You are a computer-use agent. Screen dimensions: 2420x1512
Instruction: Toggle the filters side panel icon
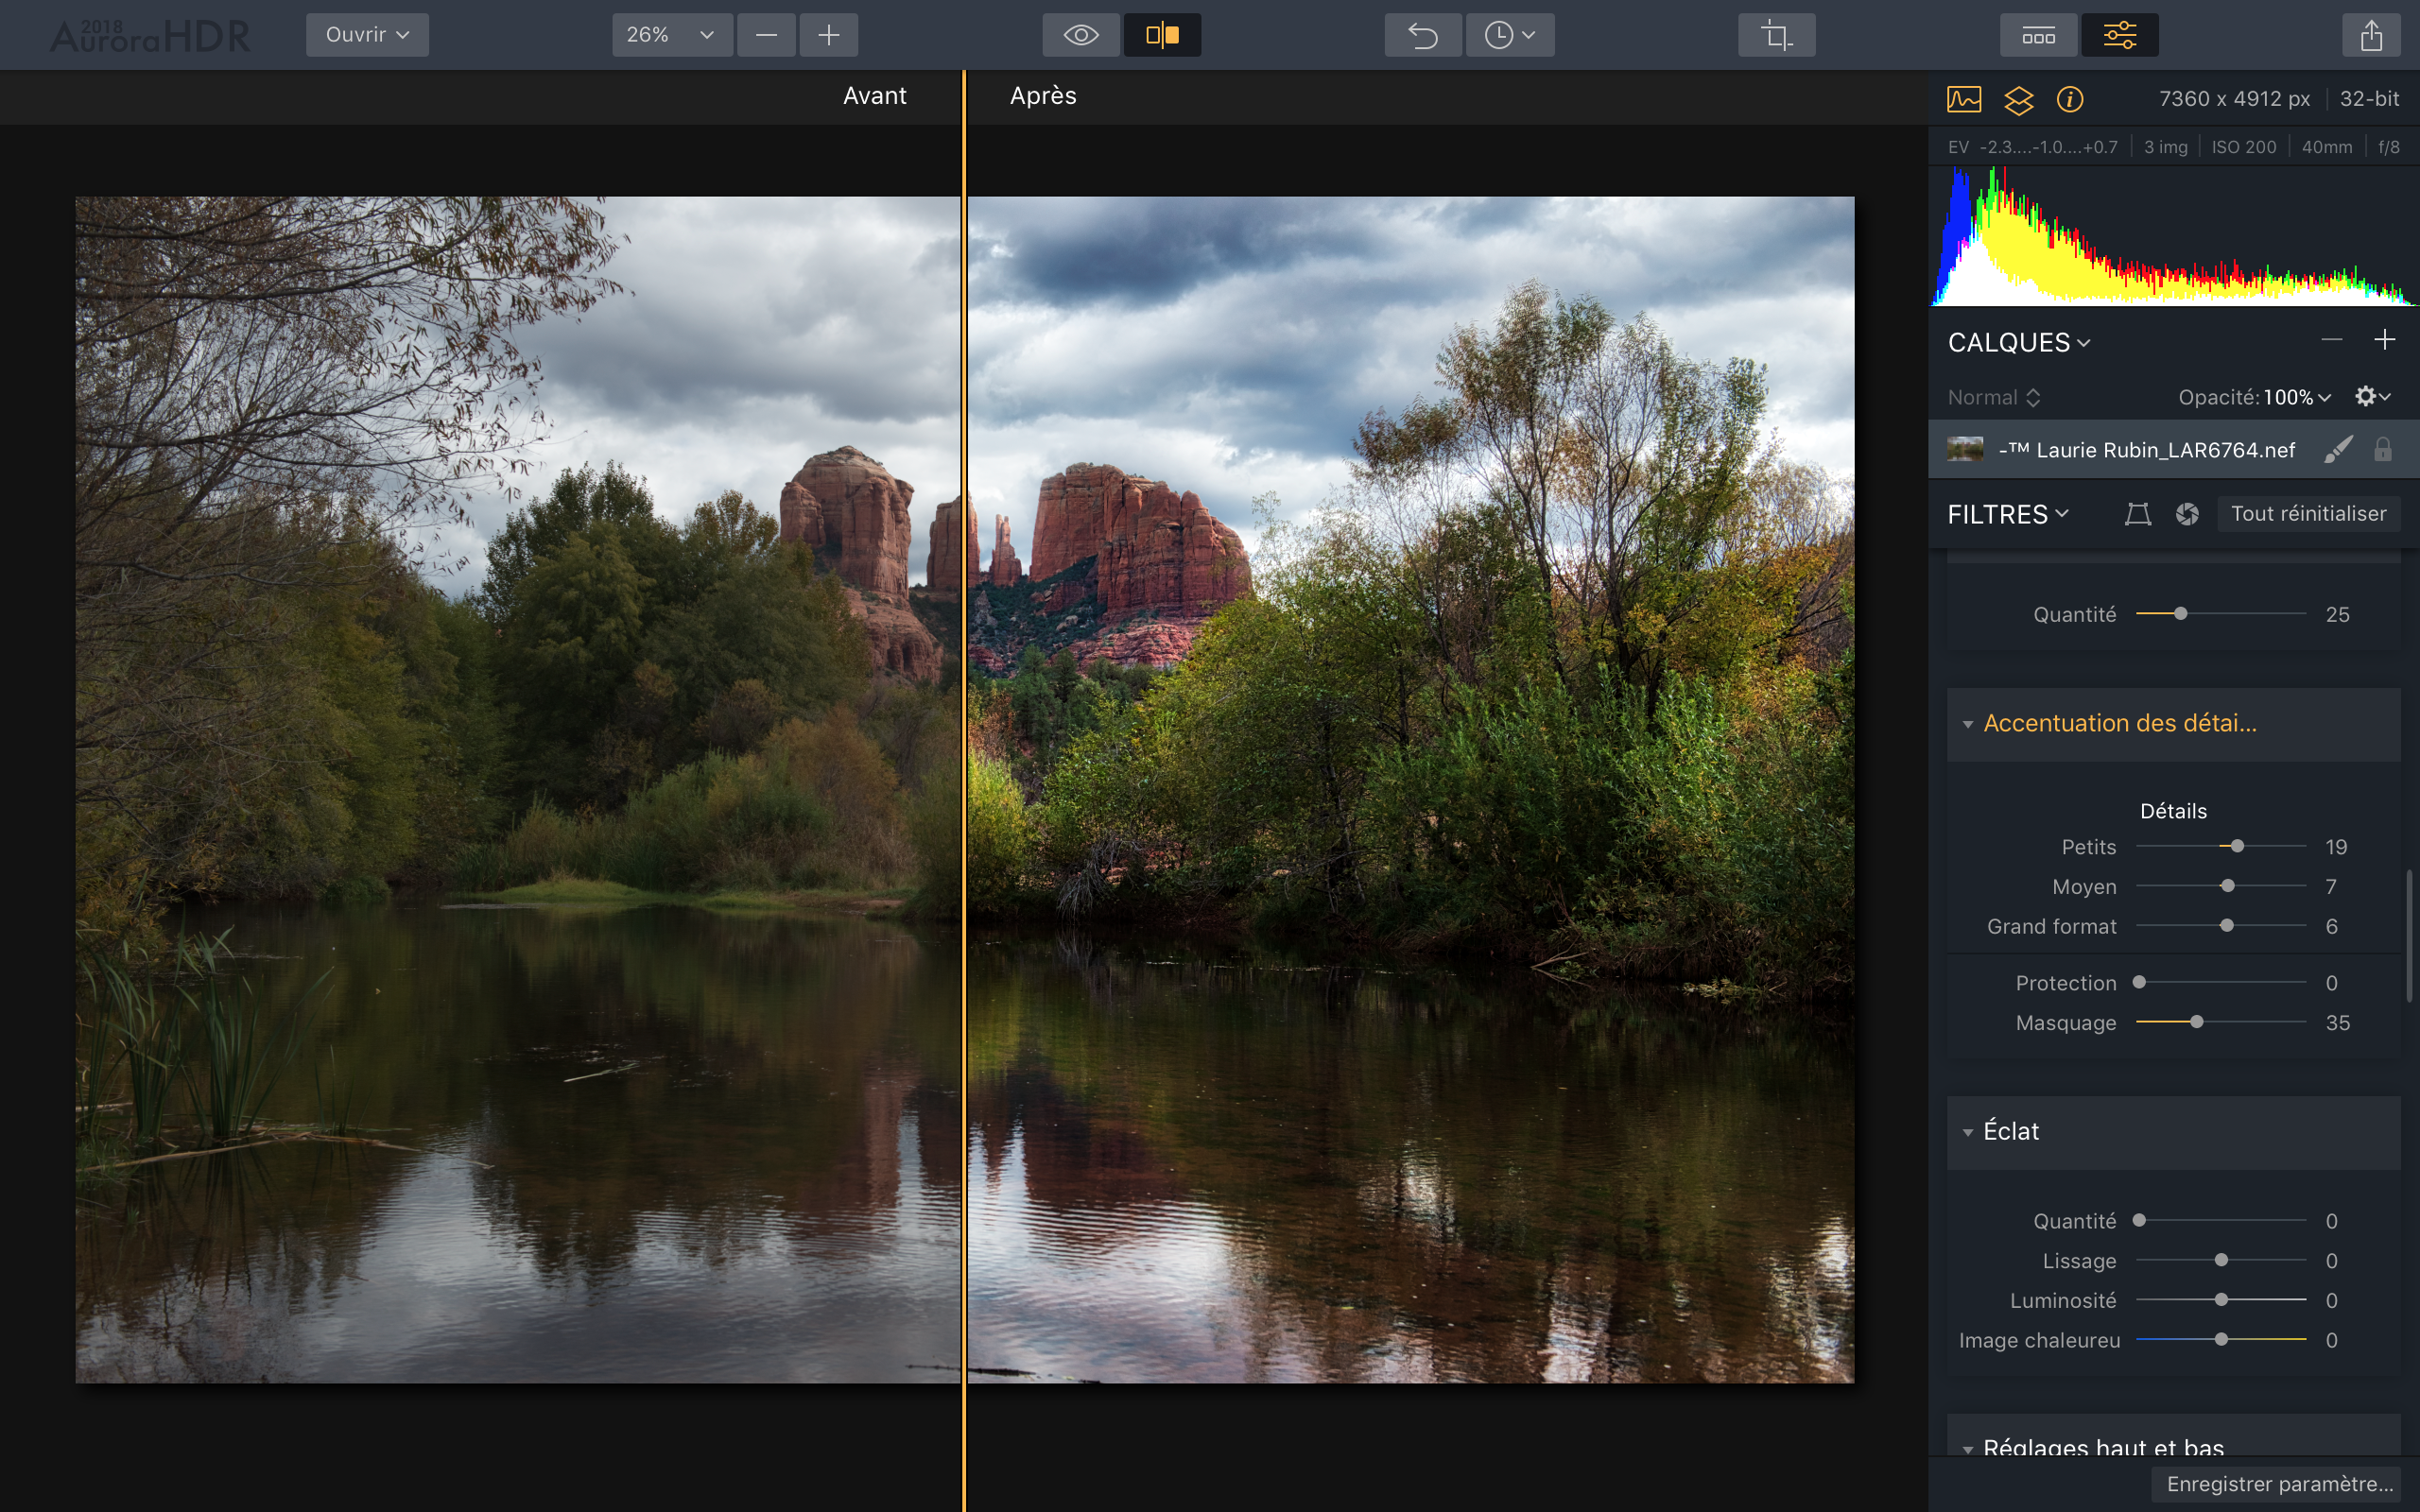[2119, 35]
